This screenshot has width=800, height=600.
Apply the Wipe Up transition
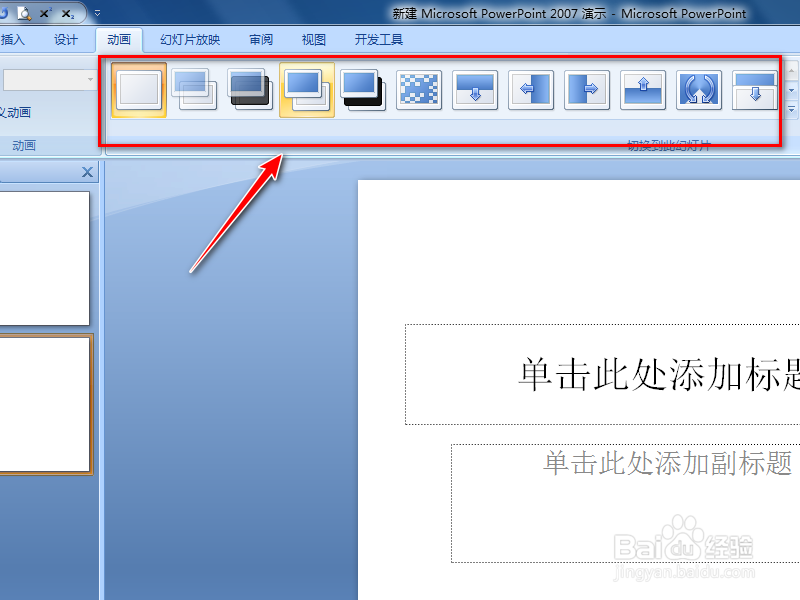coord(643,90)
